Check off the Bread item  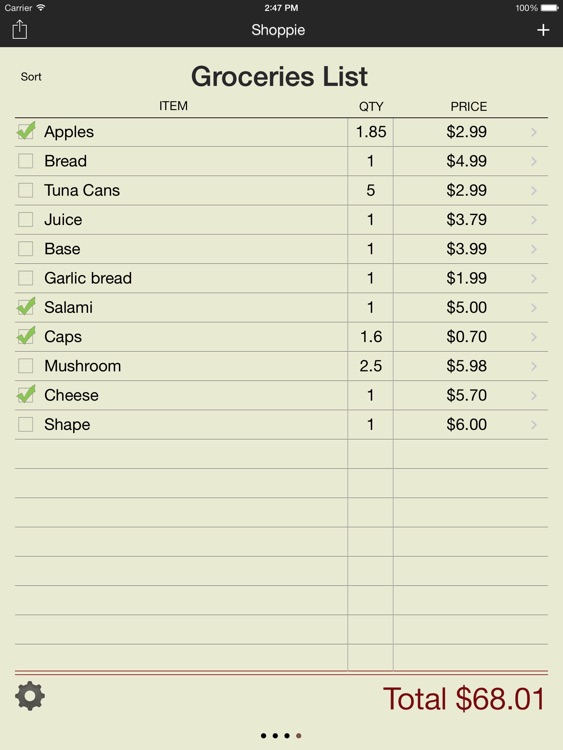(x=25, y=161)
